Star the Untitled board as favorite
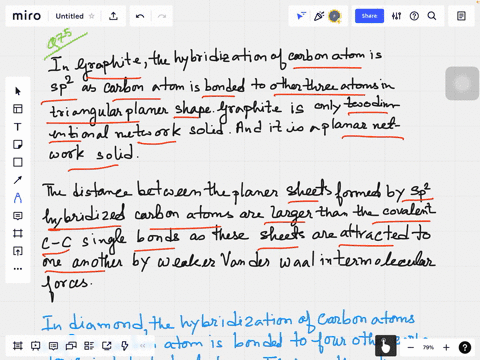The width and height of the screenshot is (480, 360). click(92, 16)
